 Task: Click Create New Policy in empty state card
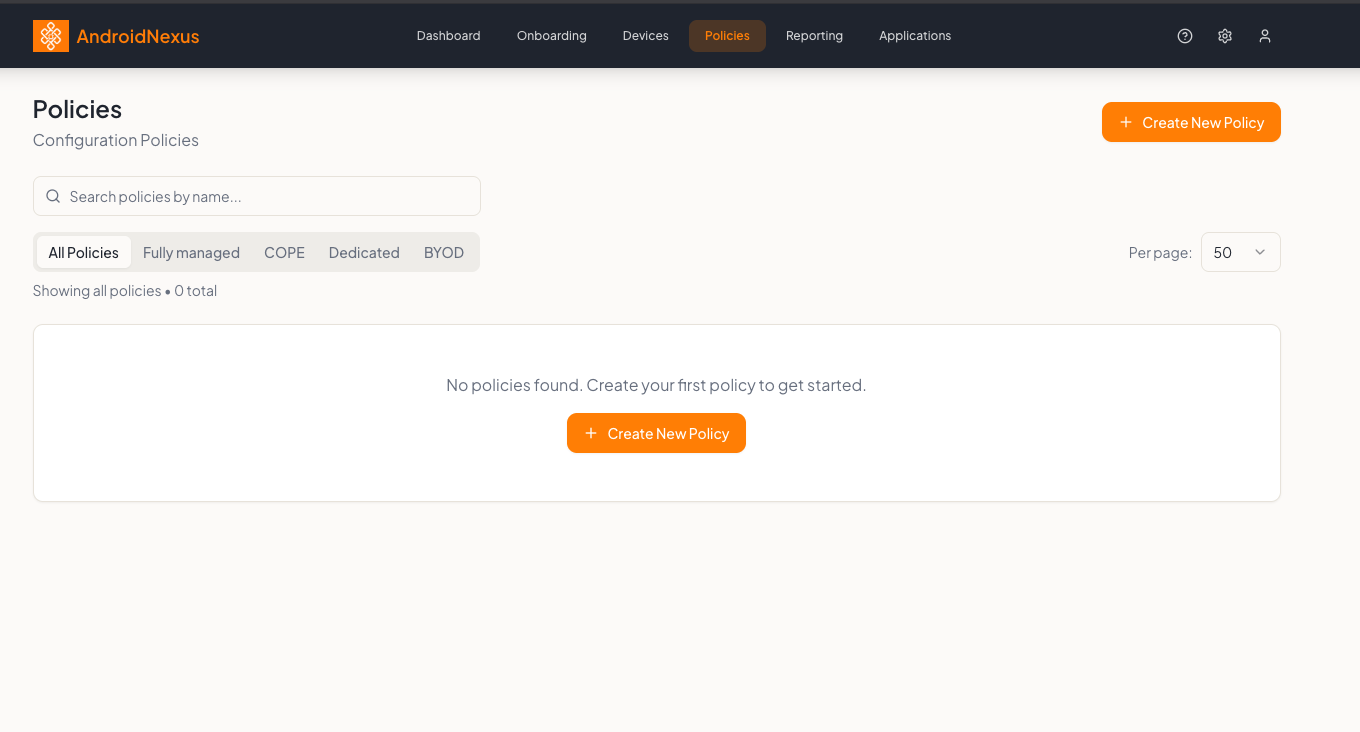[x=656, y=433]
